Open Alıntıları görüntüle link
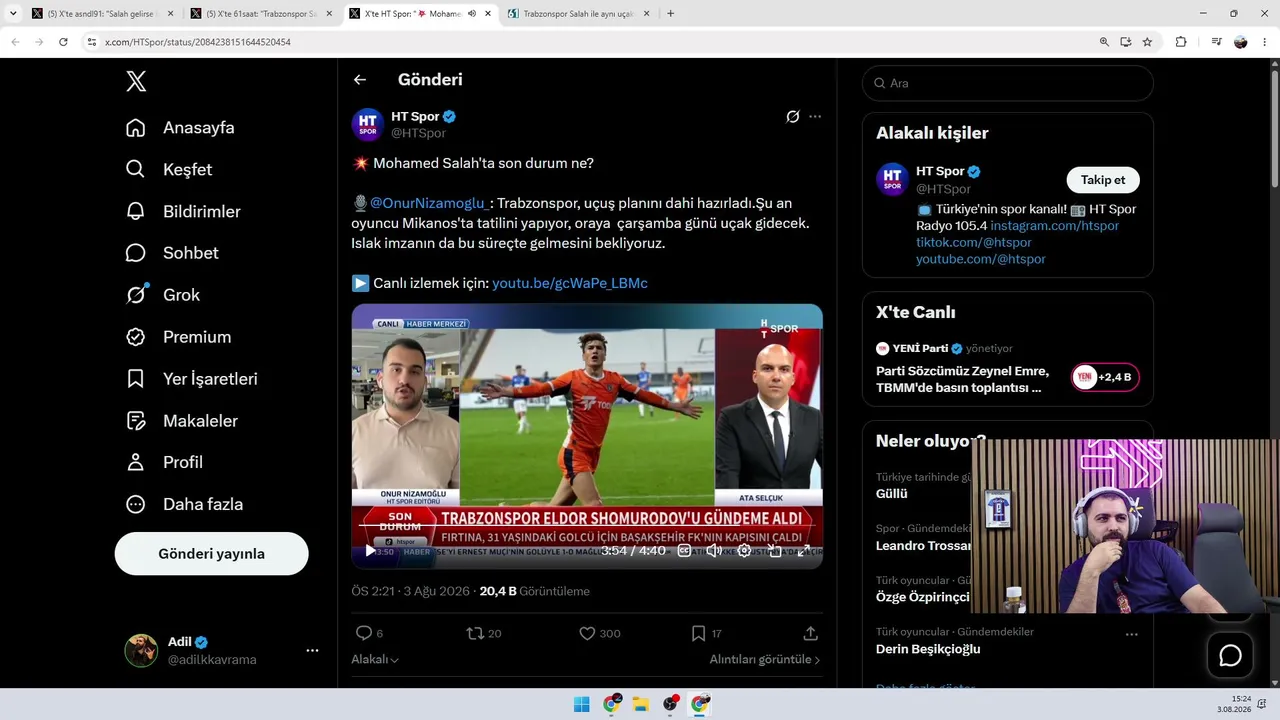The width and height of the screenshot is (1280, 720). (x=765, y=660)
